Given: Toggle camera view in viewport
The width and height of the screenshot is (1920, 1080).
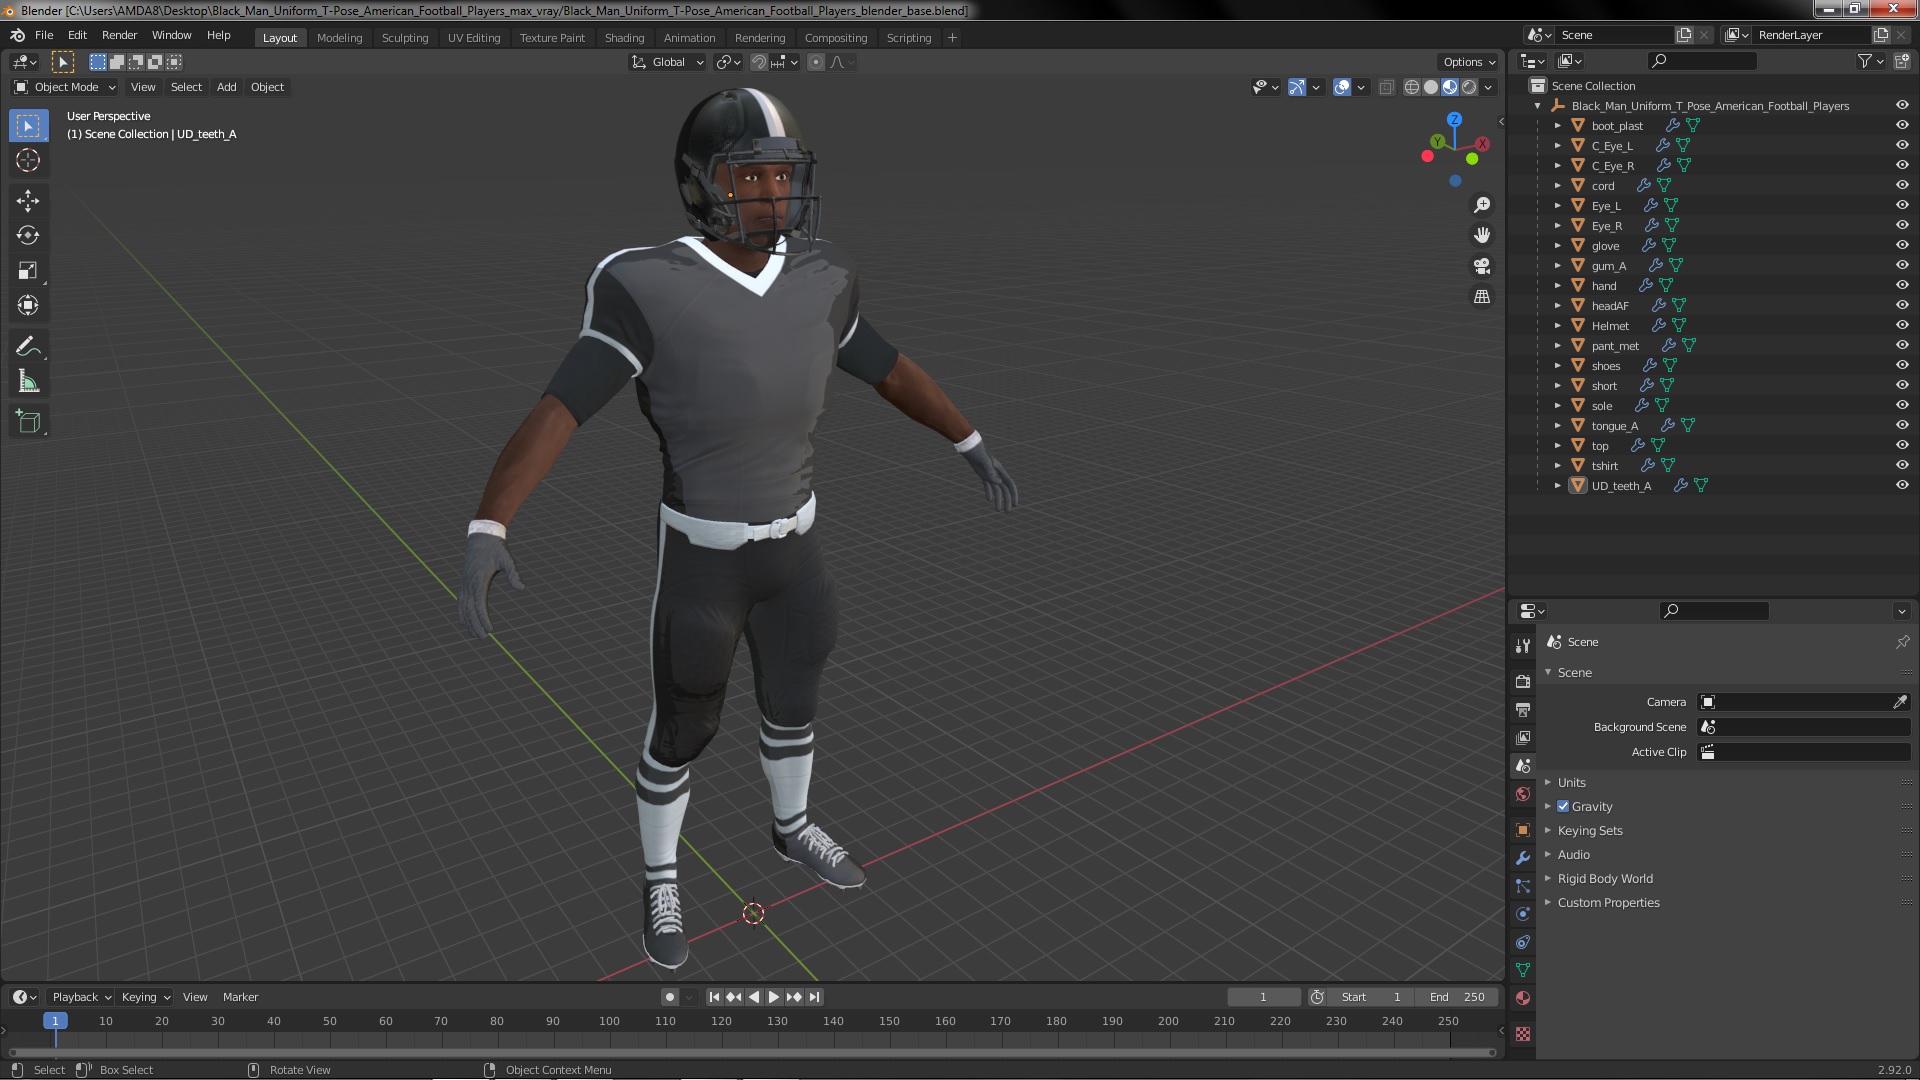Looking at the screenshot, I should tap(1482, 266).
